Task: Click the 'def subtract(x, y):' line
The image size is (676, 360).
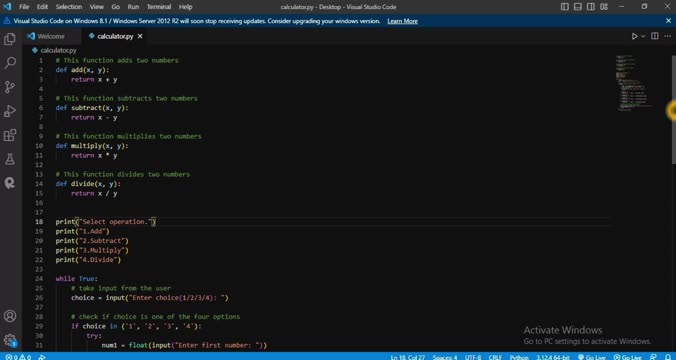Action: pyautogui.click(x=92, y=108)
